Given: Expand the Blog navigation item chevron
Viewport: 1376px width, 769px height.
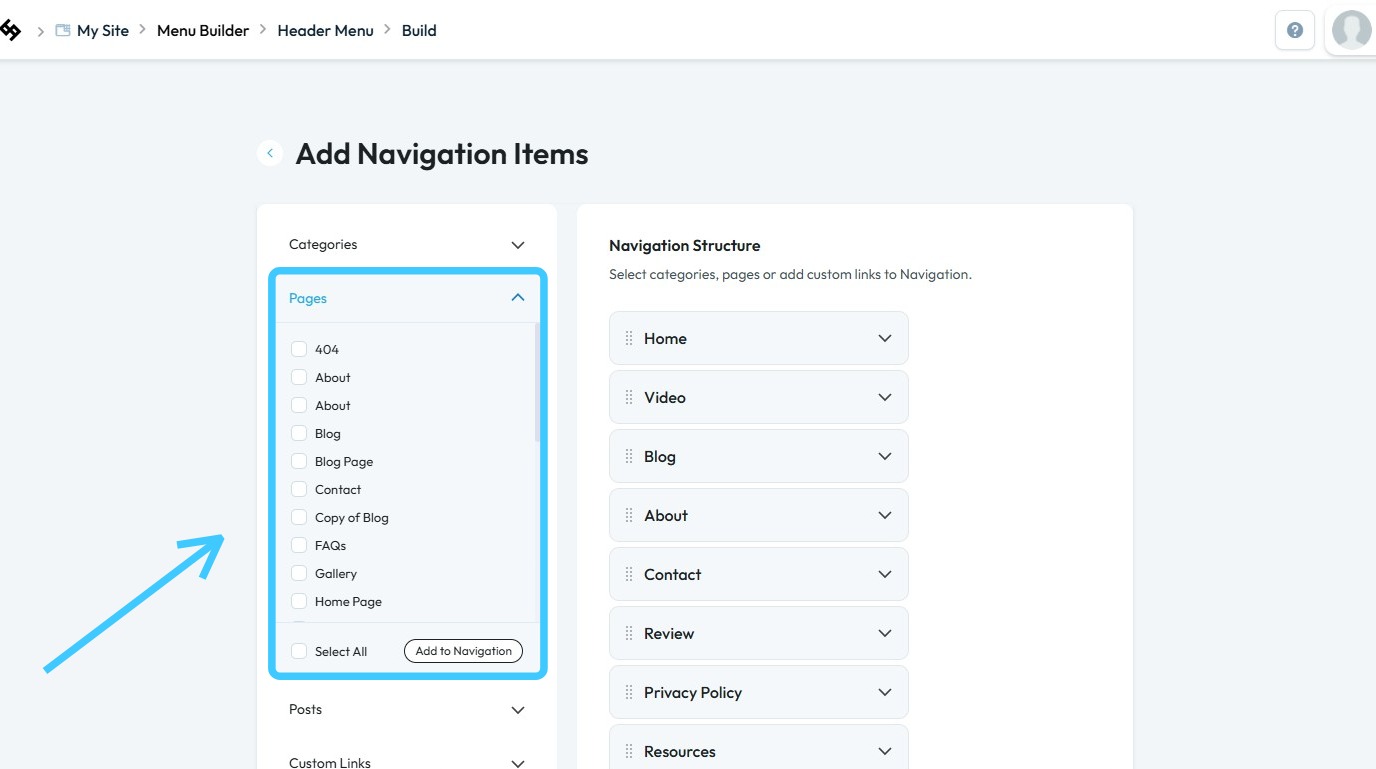Looking at the screenshot, I should [884, 456].
